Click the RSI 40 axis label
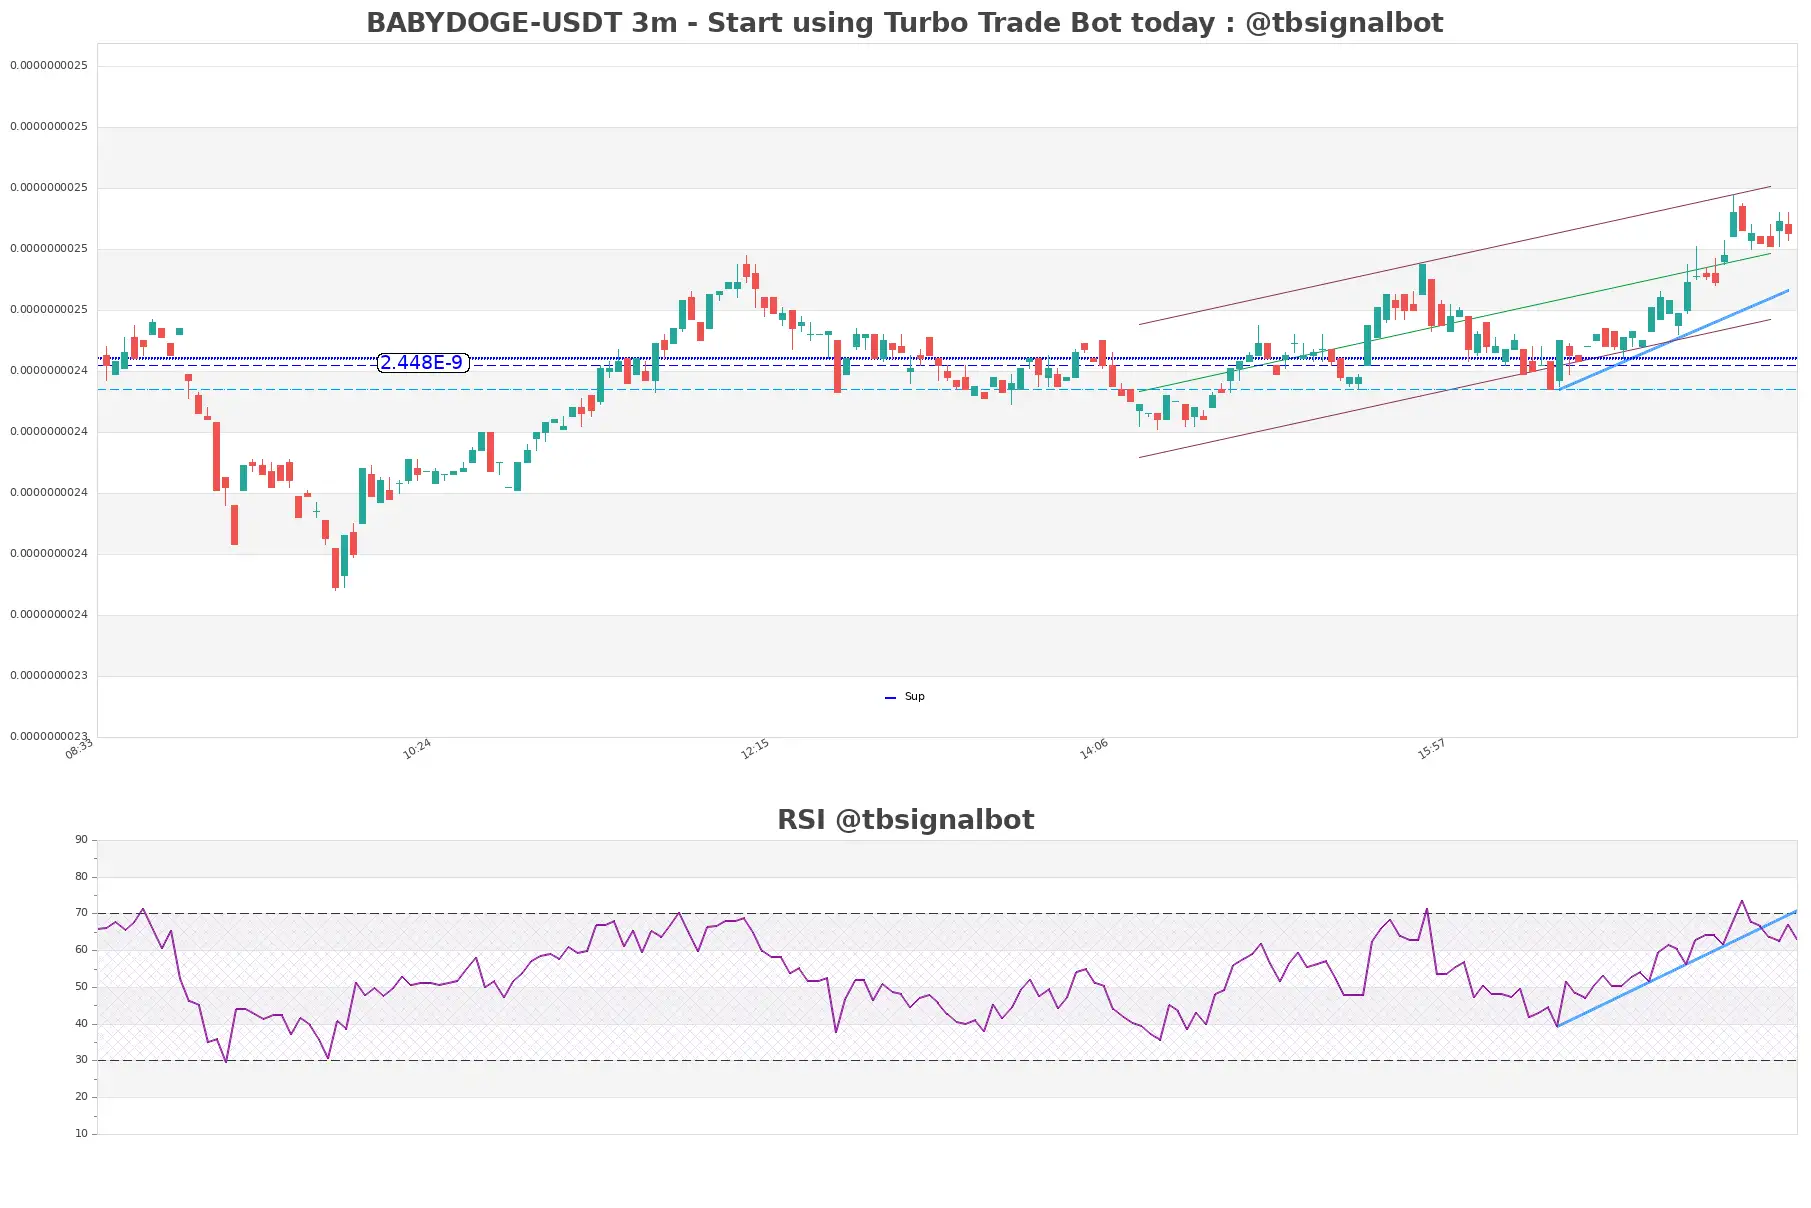The image size is (1811, 1208). 81,1023
